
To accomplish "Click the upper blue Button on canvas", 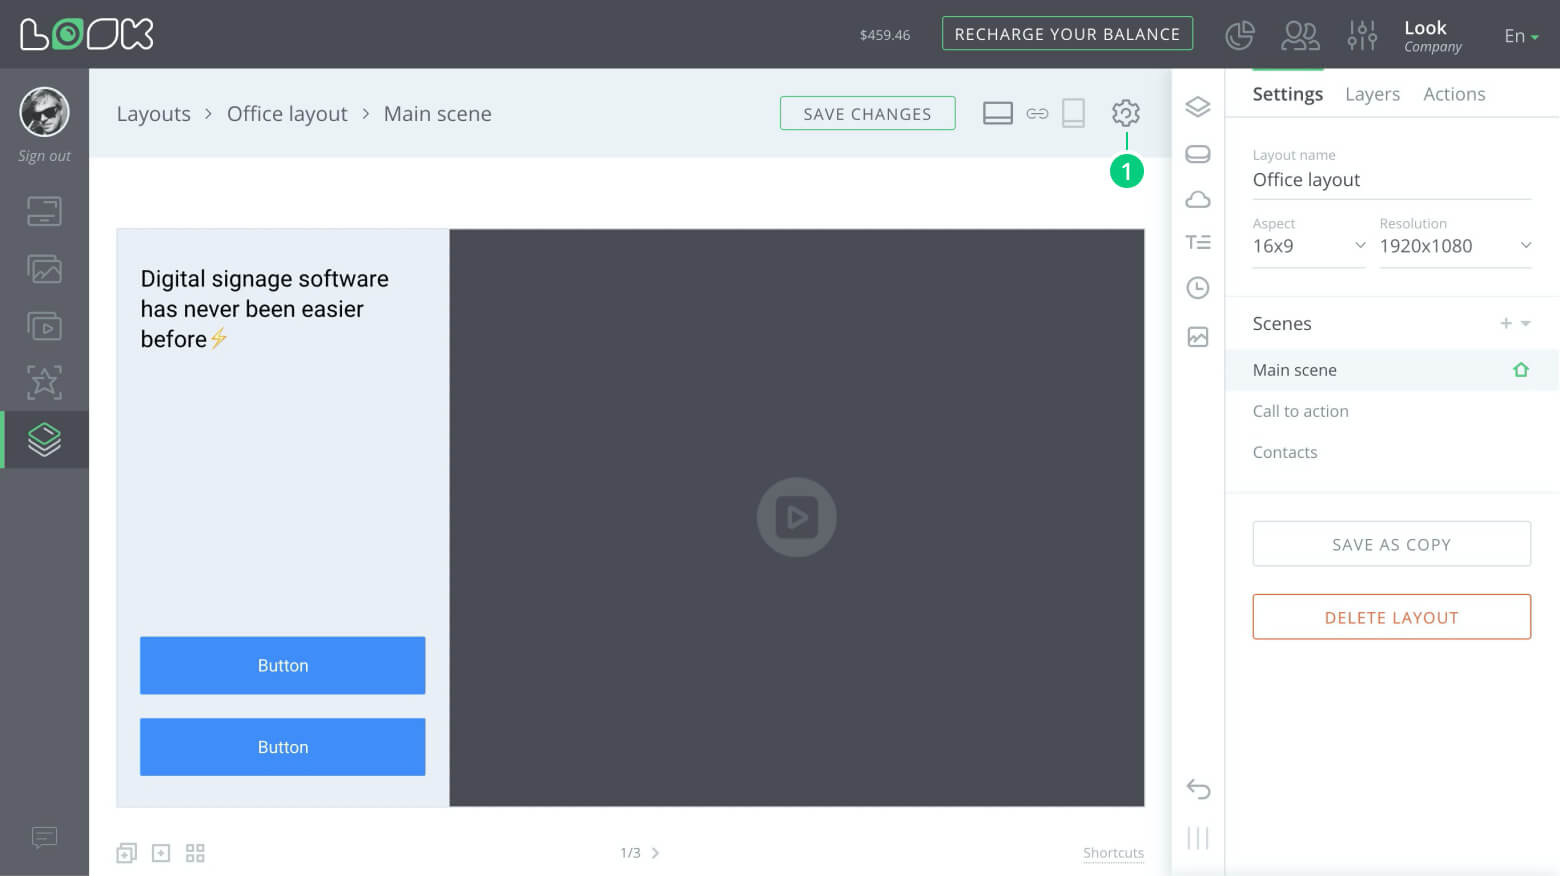I will pos(282,665).
